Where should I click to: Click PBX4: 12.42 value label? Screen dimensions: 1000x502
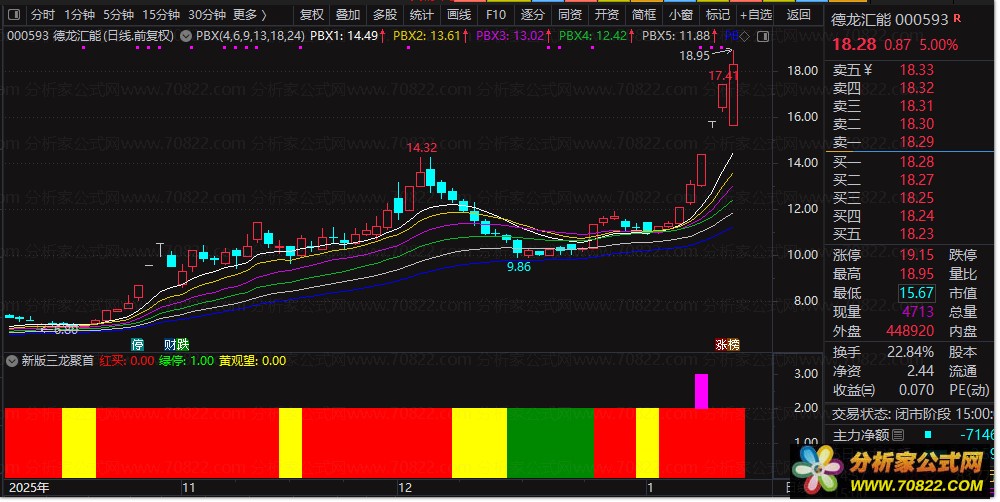(x=593, y=36)
